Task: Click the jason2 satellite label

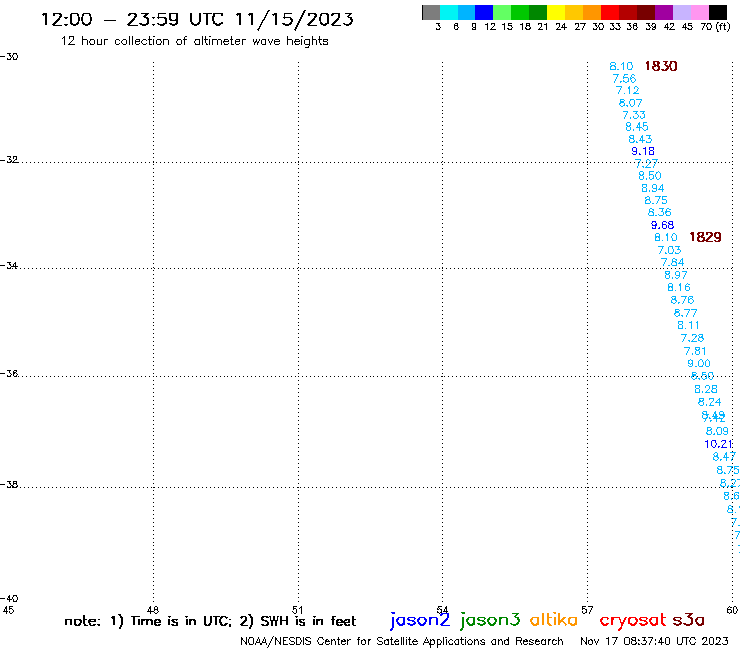Action: (420, 620)
